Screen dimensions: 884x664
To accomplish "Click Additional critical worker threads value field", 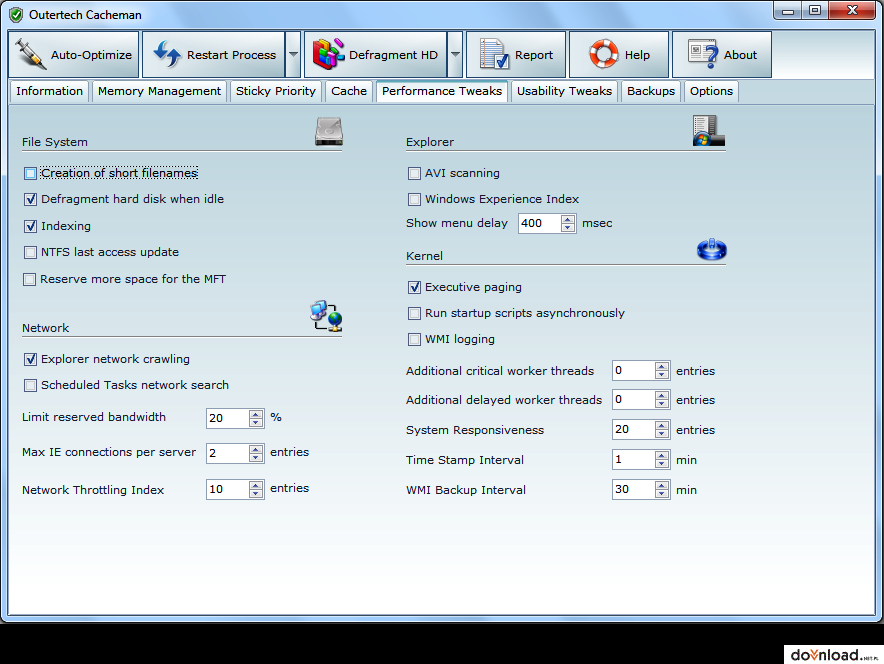I will (x=634, y=371).
